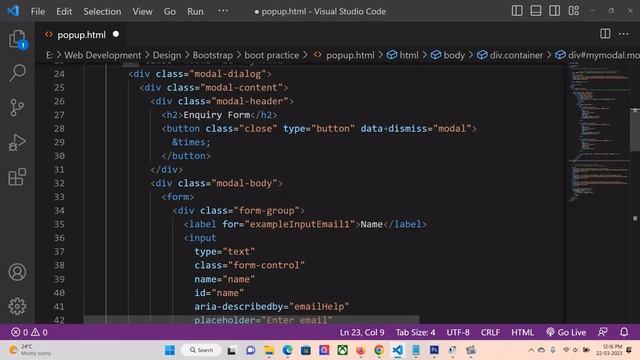This screenshot has height=360, width=640.
Task: Open the editor More Actions ellipsis
Action: tap(623, 34)
